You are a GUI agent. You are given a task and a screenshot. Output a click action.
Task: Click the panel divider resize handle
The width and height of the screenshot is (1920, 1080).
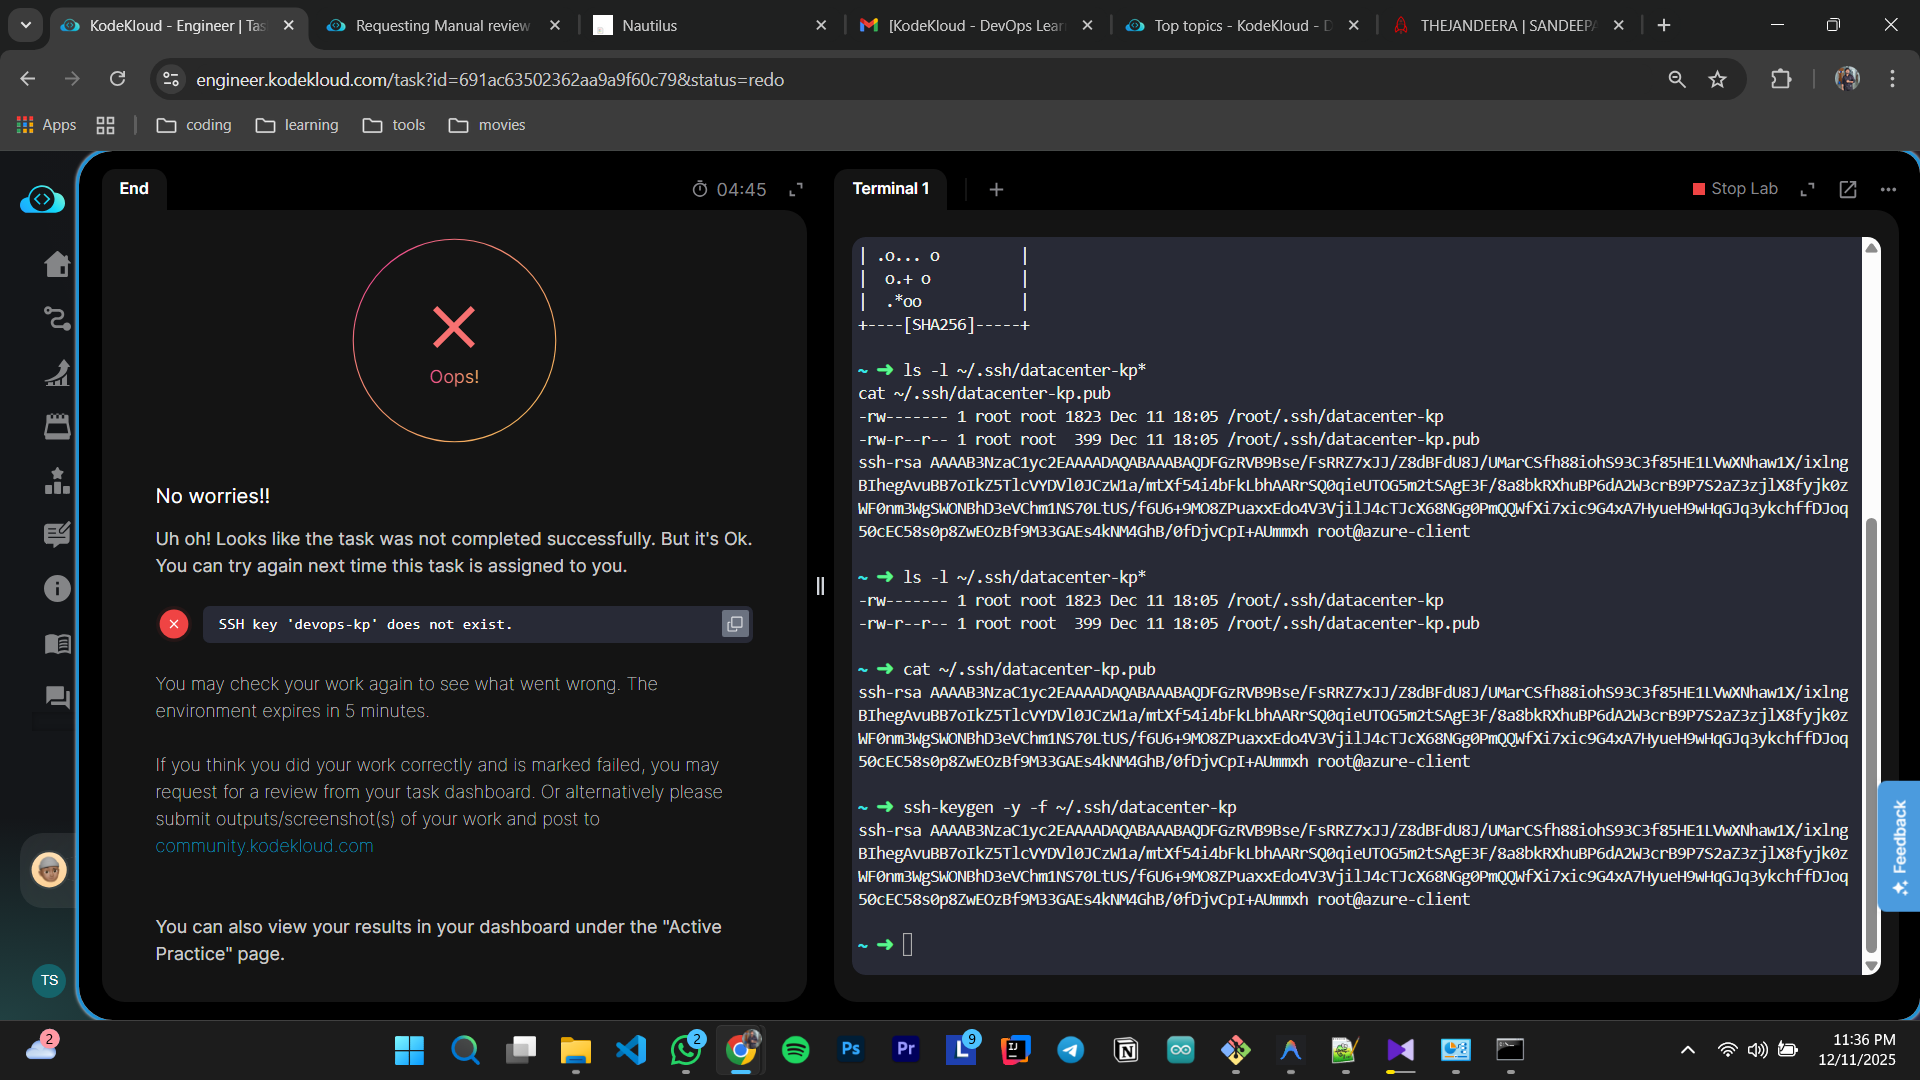(x=820, y=586)
